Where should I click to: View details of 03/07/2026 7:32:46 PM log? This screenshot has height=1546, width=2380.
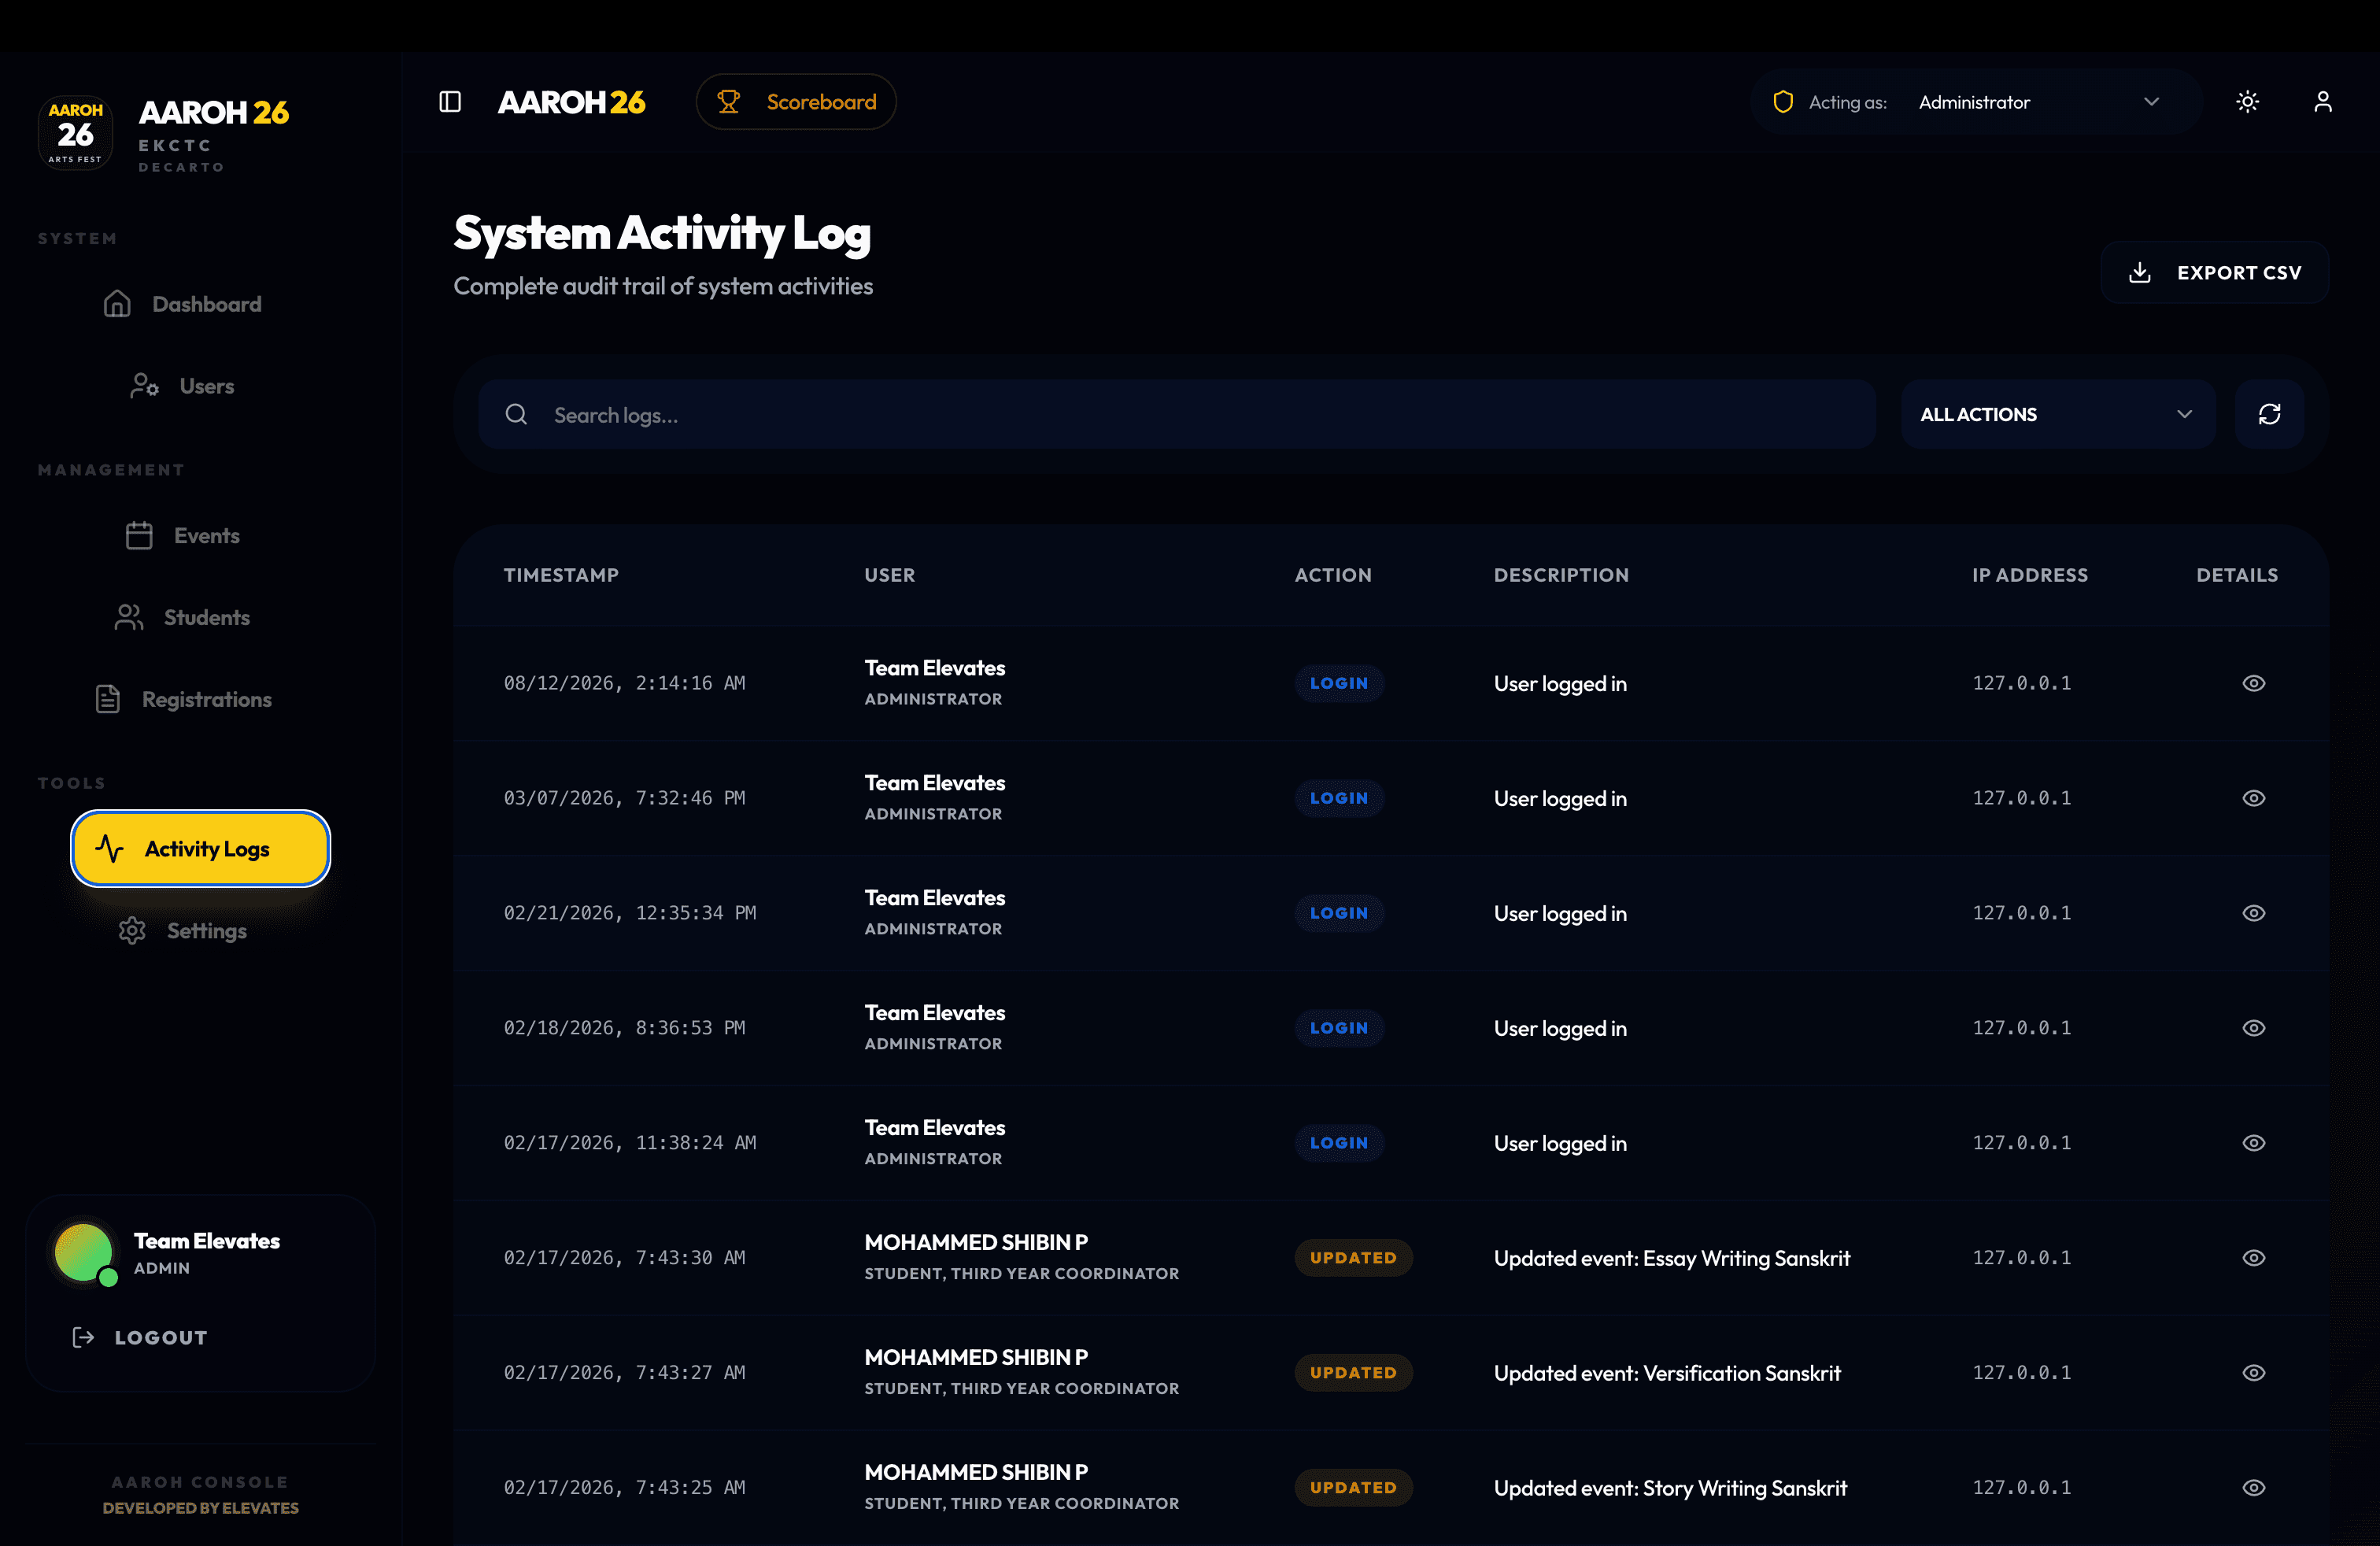[2253, 798]
